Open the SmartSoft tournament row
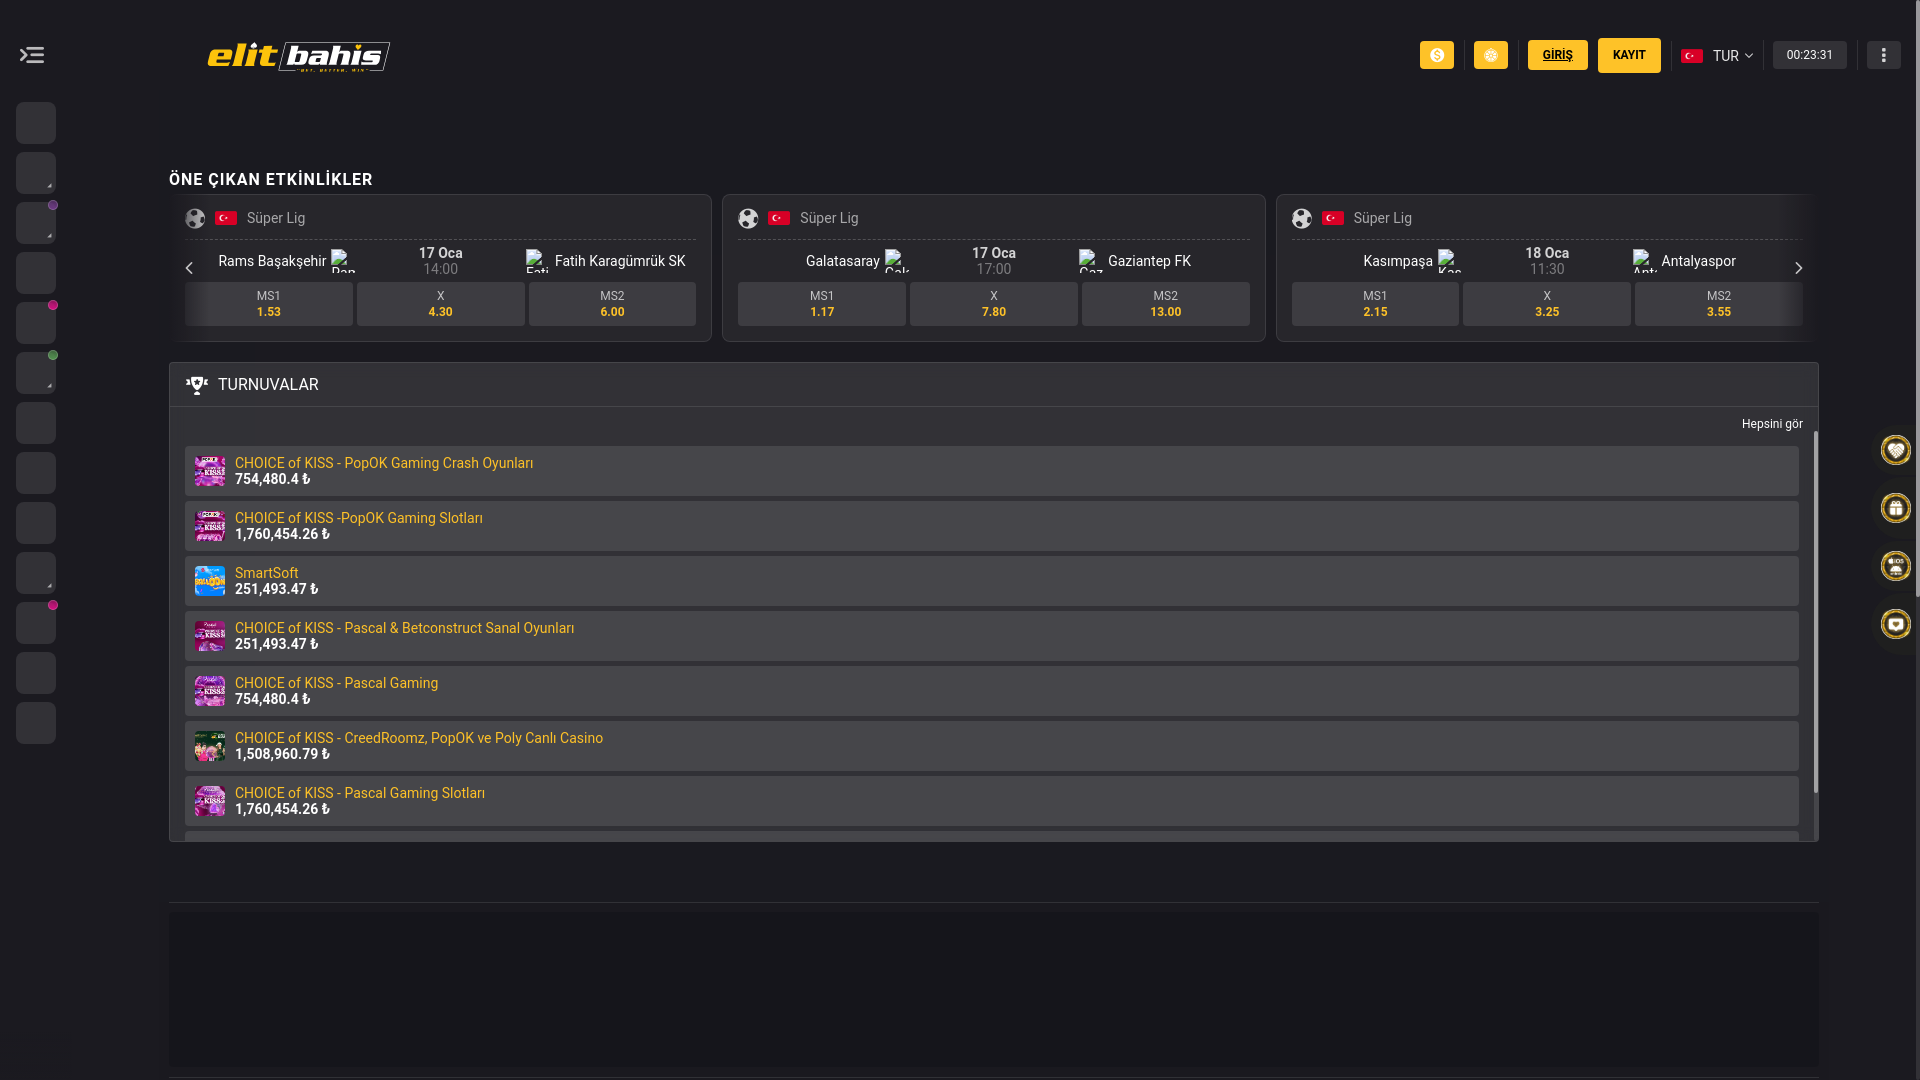 click(992, 581)
